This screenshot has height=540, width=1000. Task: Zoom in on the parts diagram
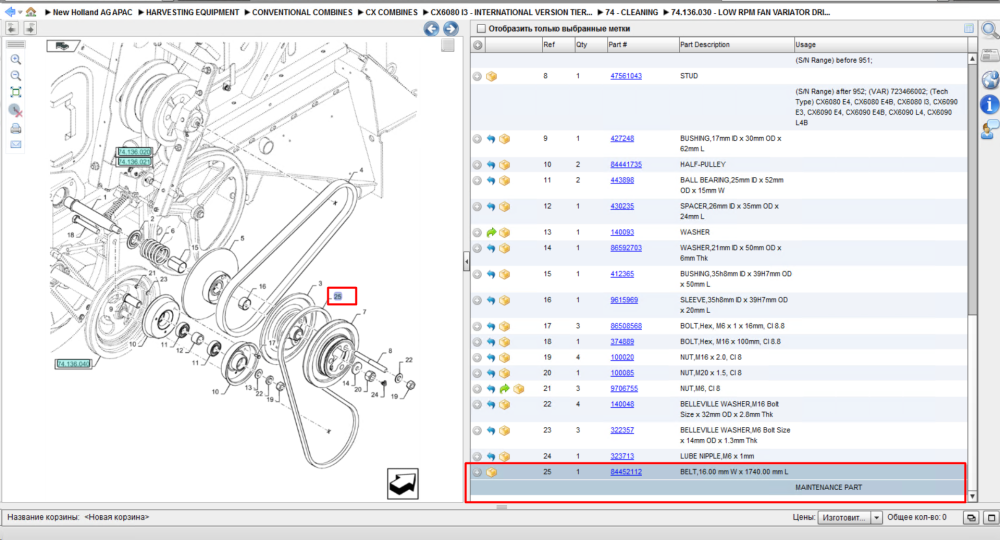[16, 59]
